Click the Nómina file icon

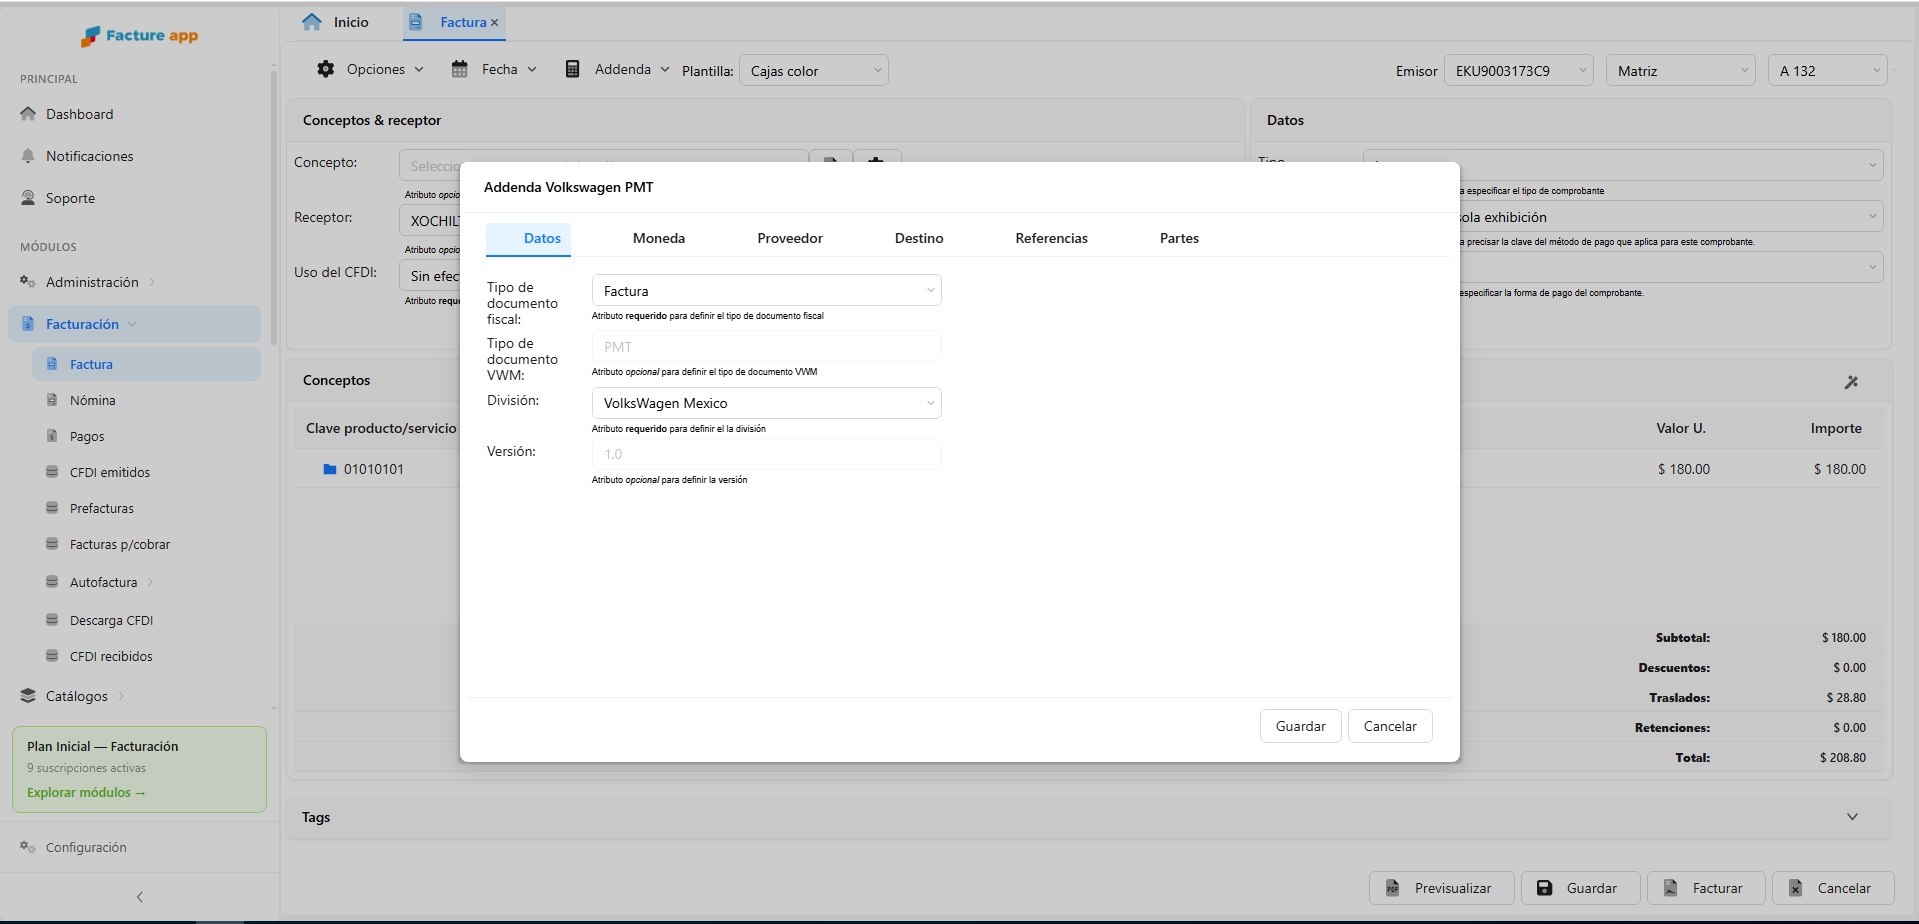52,400
